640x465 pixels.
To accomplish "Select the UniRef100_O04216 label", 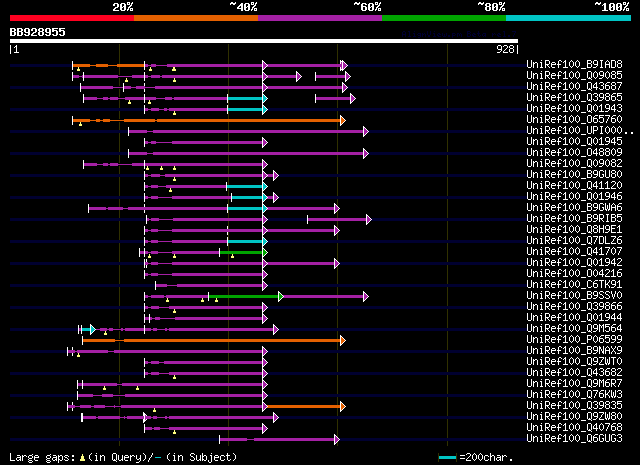I will coord(574,274).
